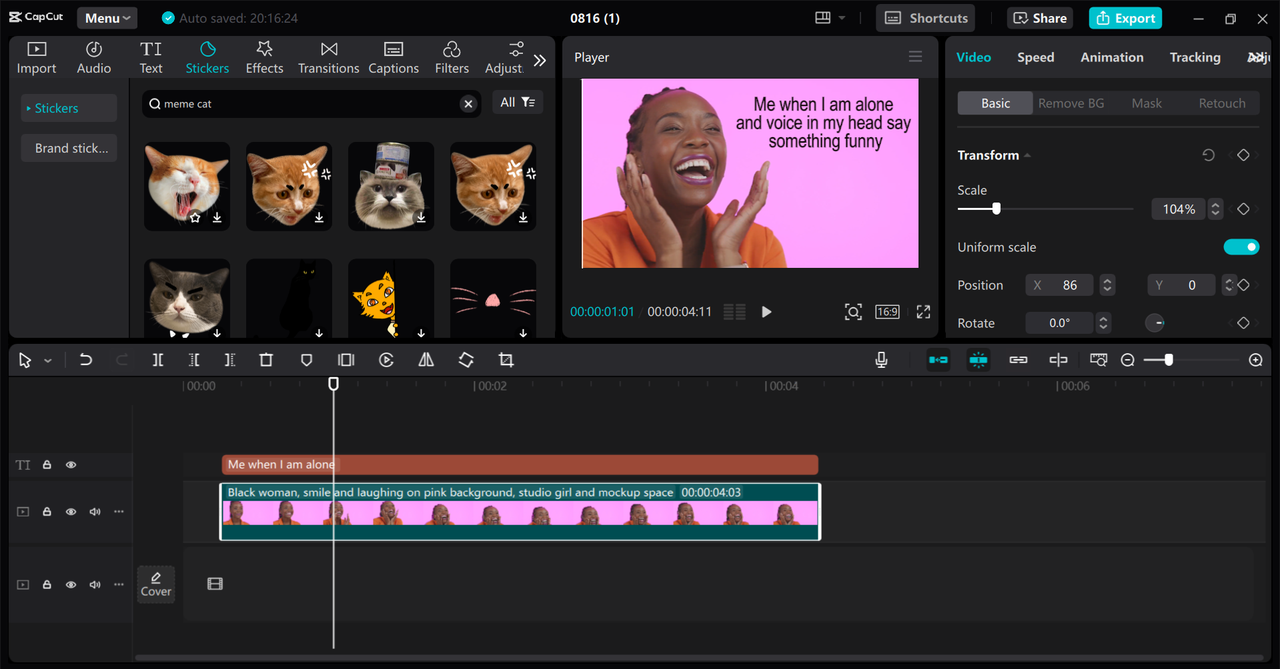
Task: Click the timeline zoom slider handle
Action: click(x=1168, y=360)
